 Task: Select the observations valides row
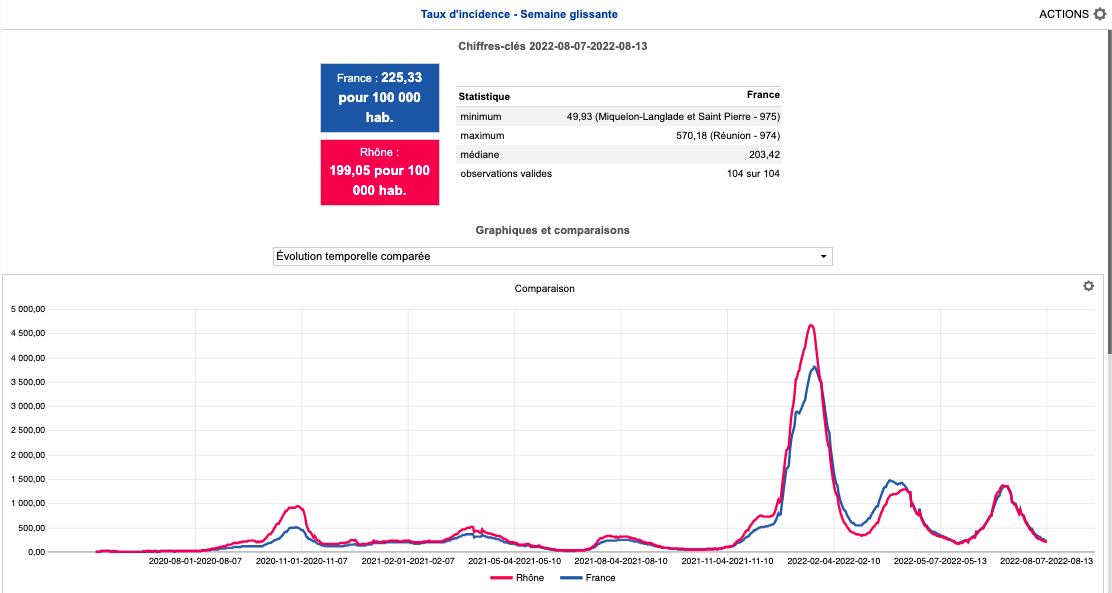618,173
